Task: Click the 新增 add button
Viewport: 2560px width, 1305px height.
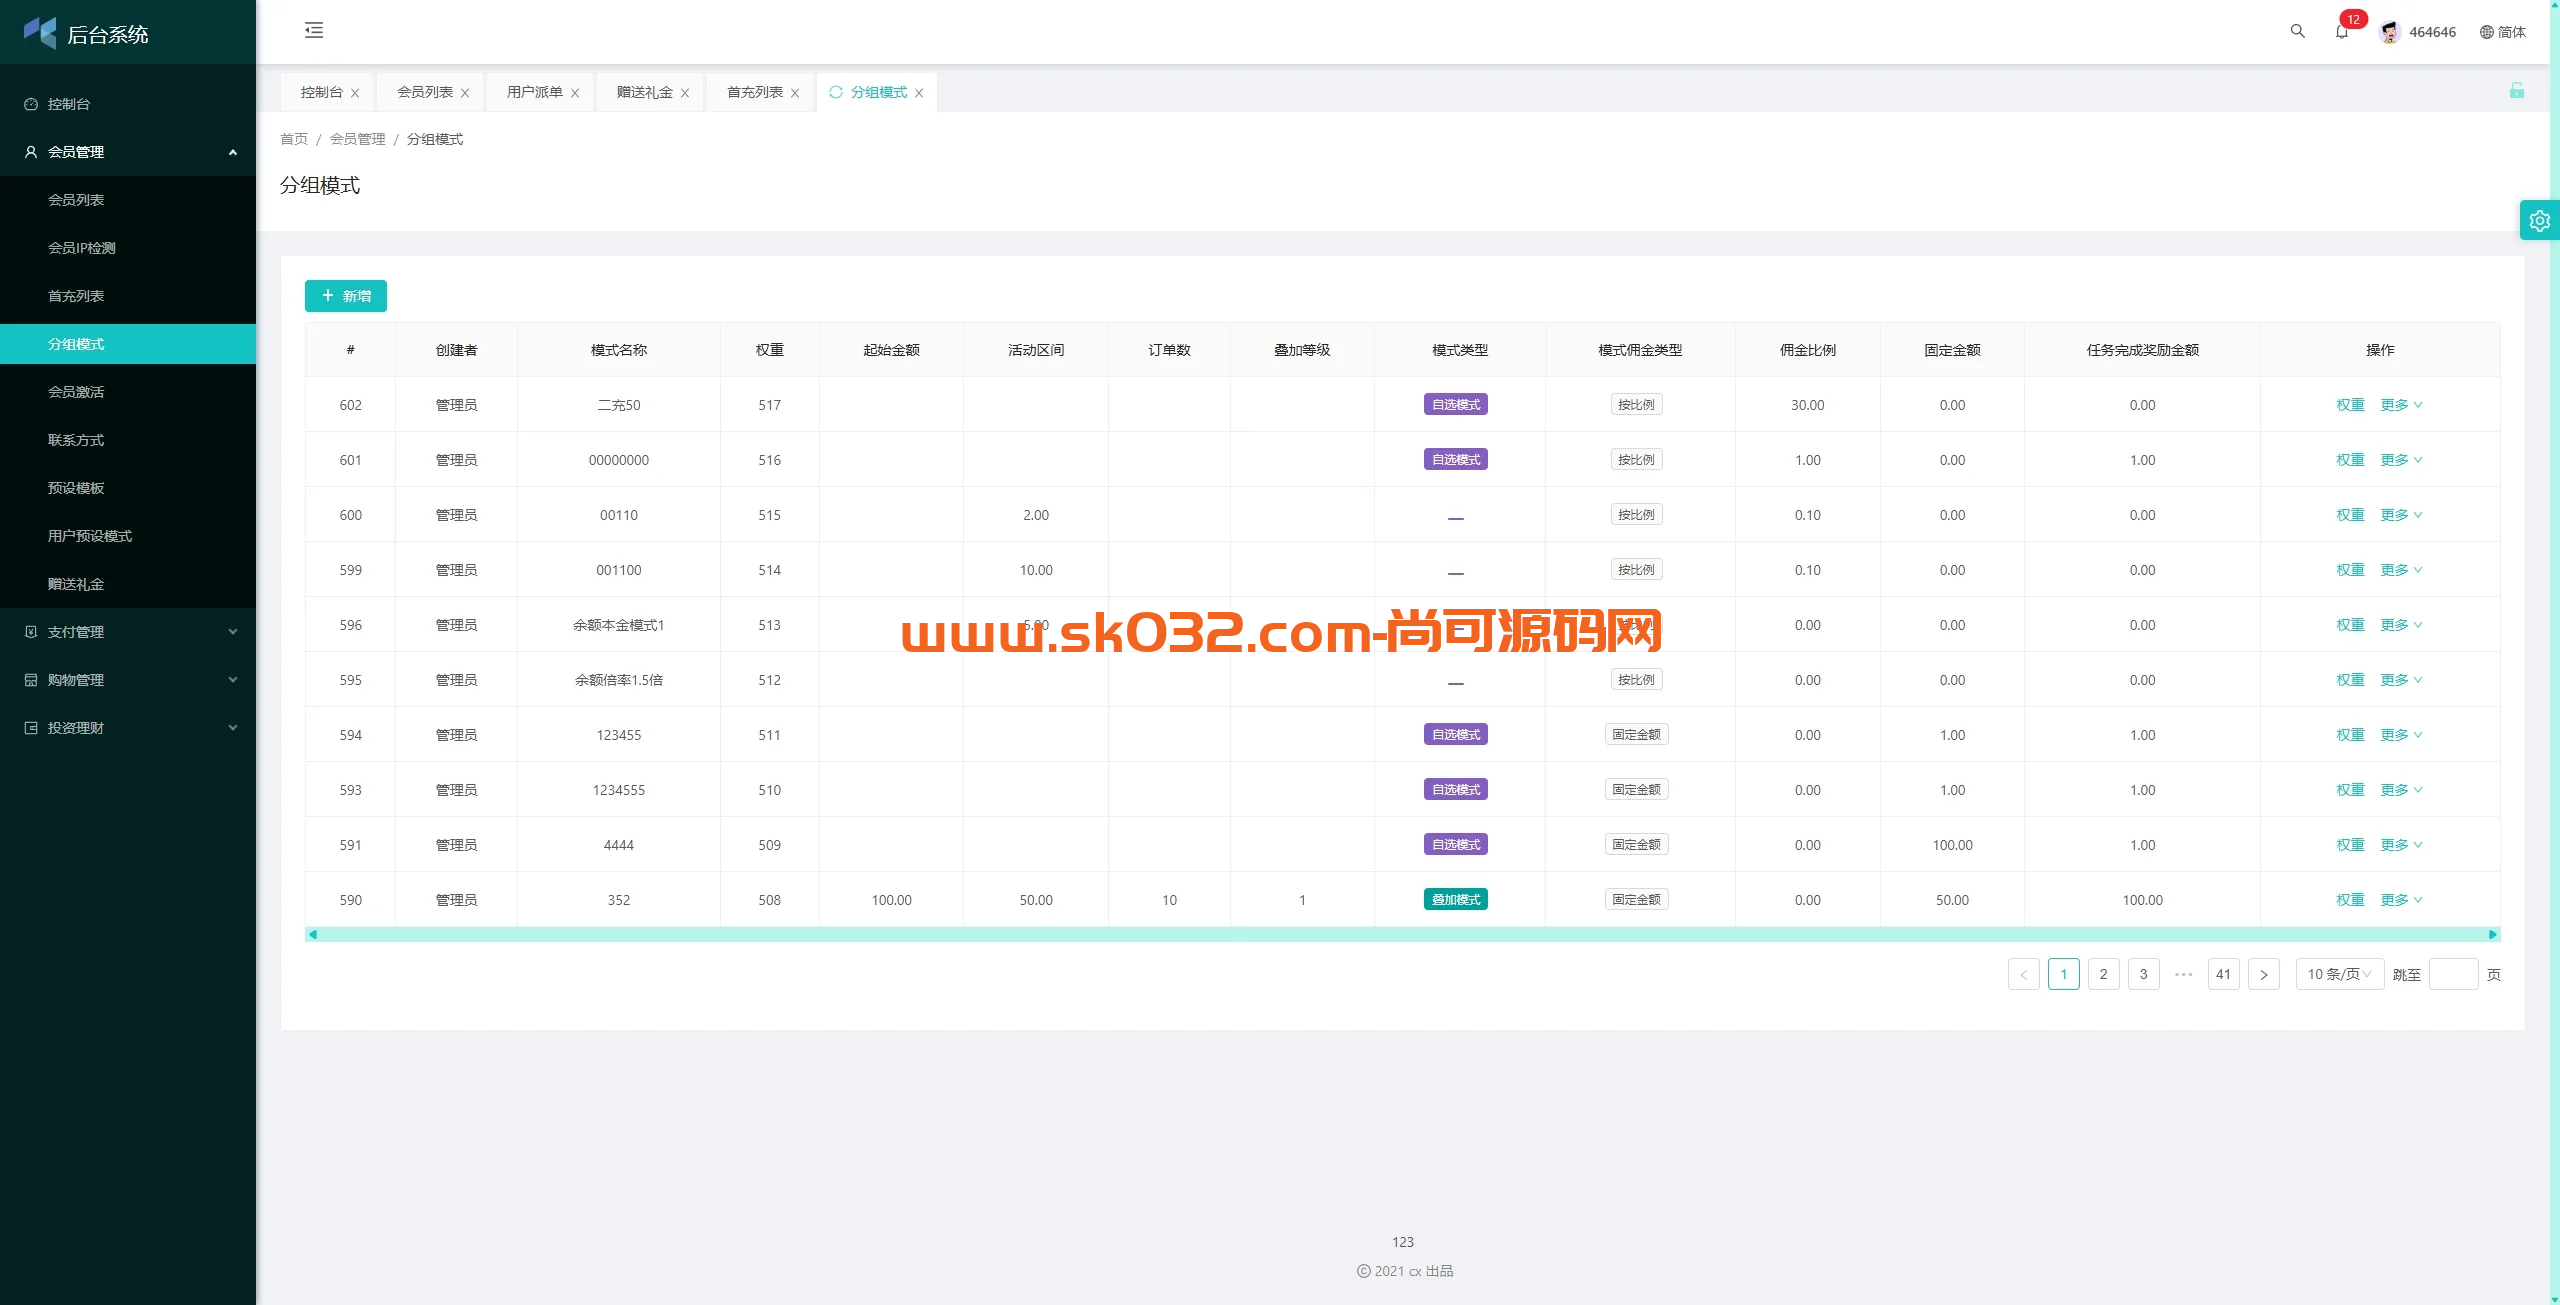Action: click(345, 295)
